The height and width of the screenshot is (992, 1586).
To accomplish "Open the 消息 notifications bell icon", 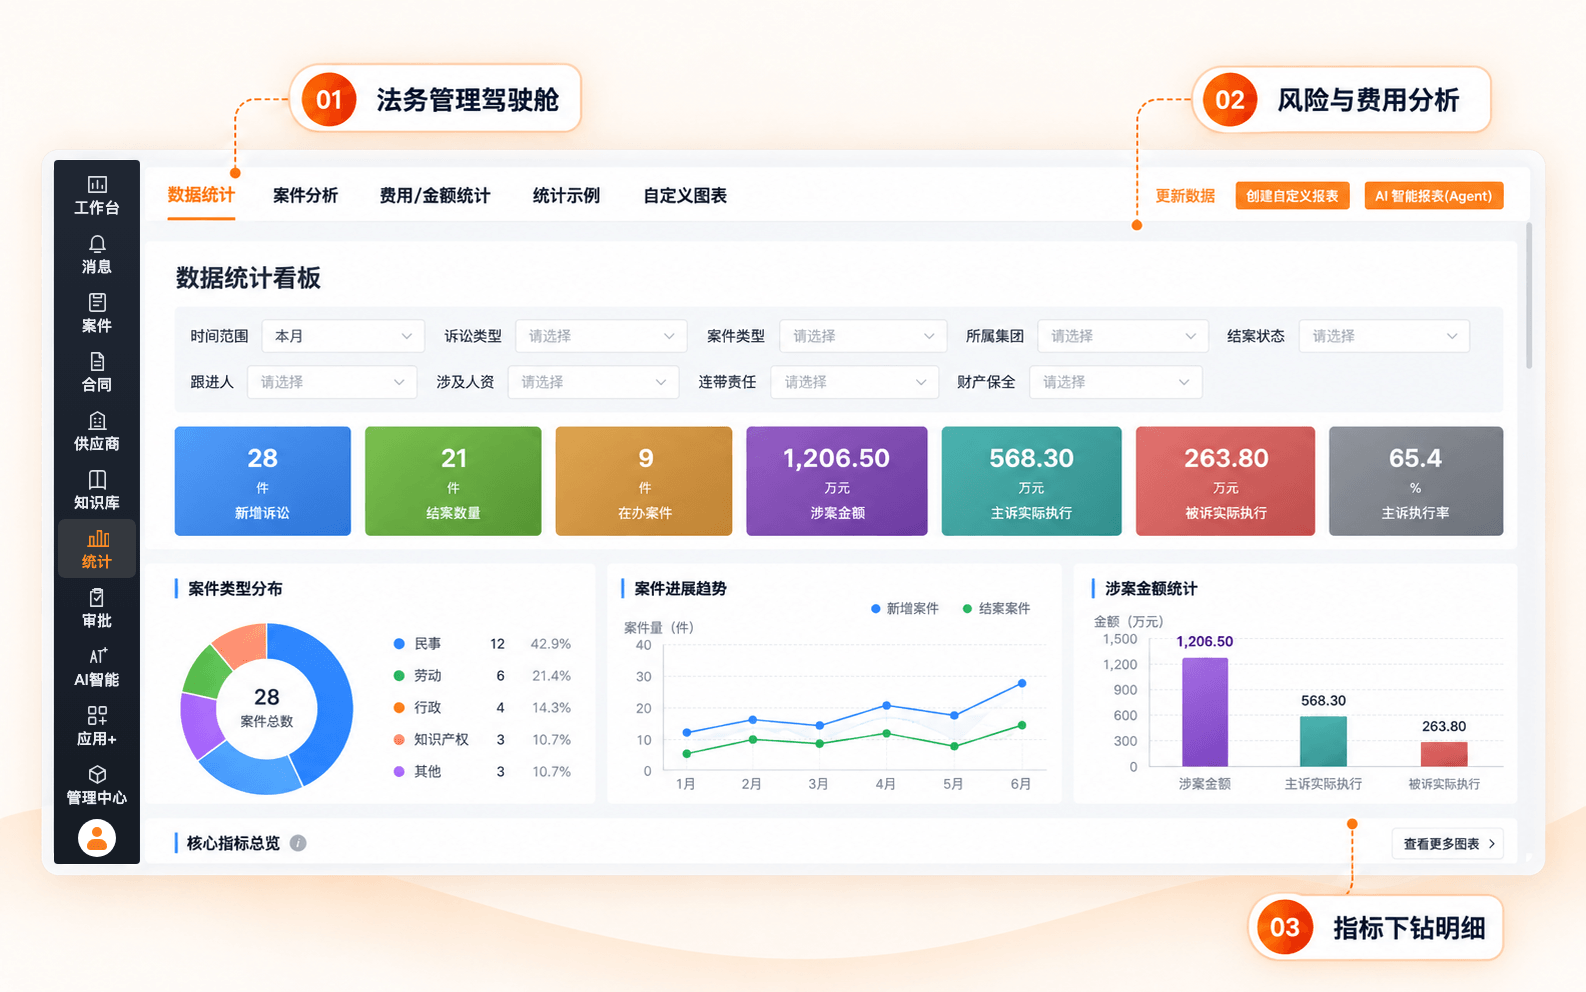I will tap(97, 254).
